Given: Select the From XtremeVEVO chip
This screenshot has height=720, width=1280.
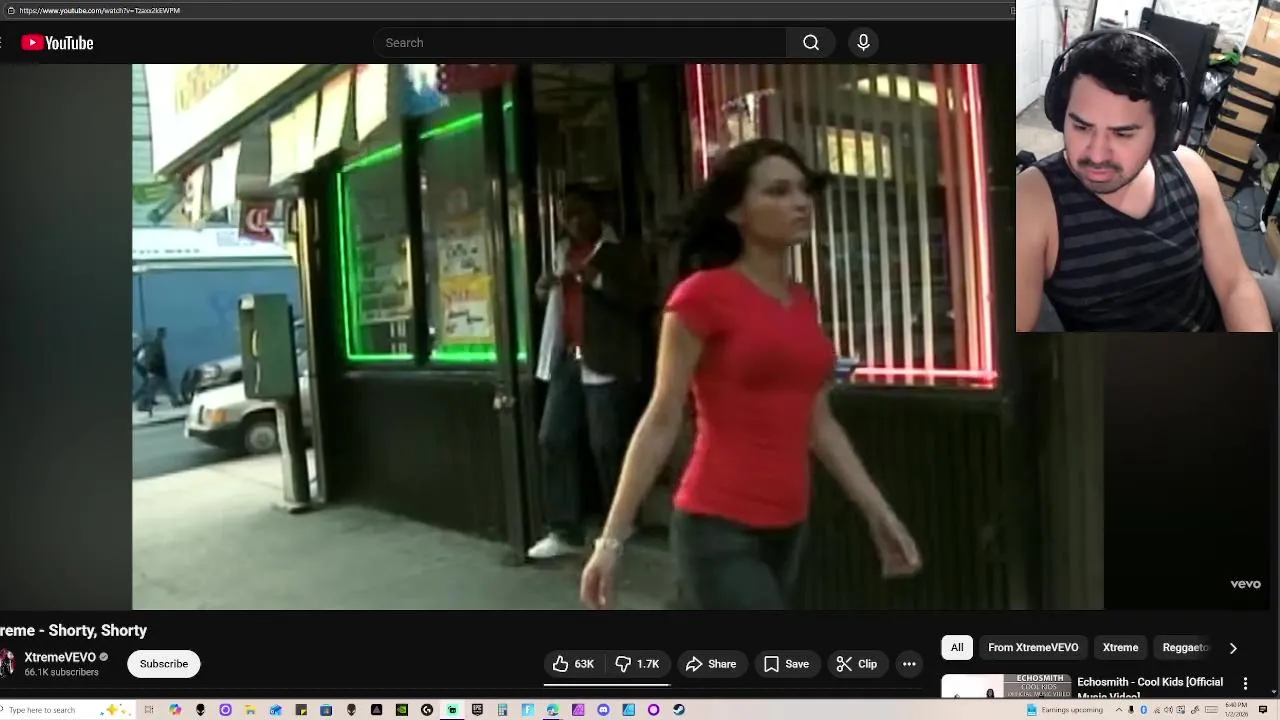Looking at the screenshot, I should click(1033, 648).
